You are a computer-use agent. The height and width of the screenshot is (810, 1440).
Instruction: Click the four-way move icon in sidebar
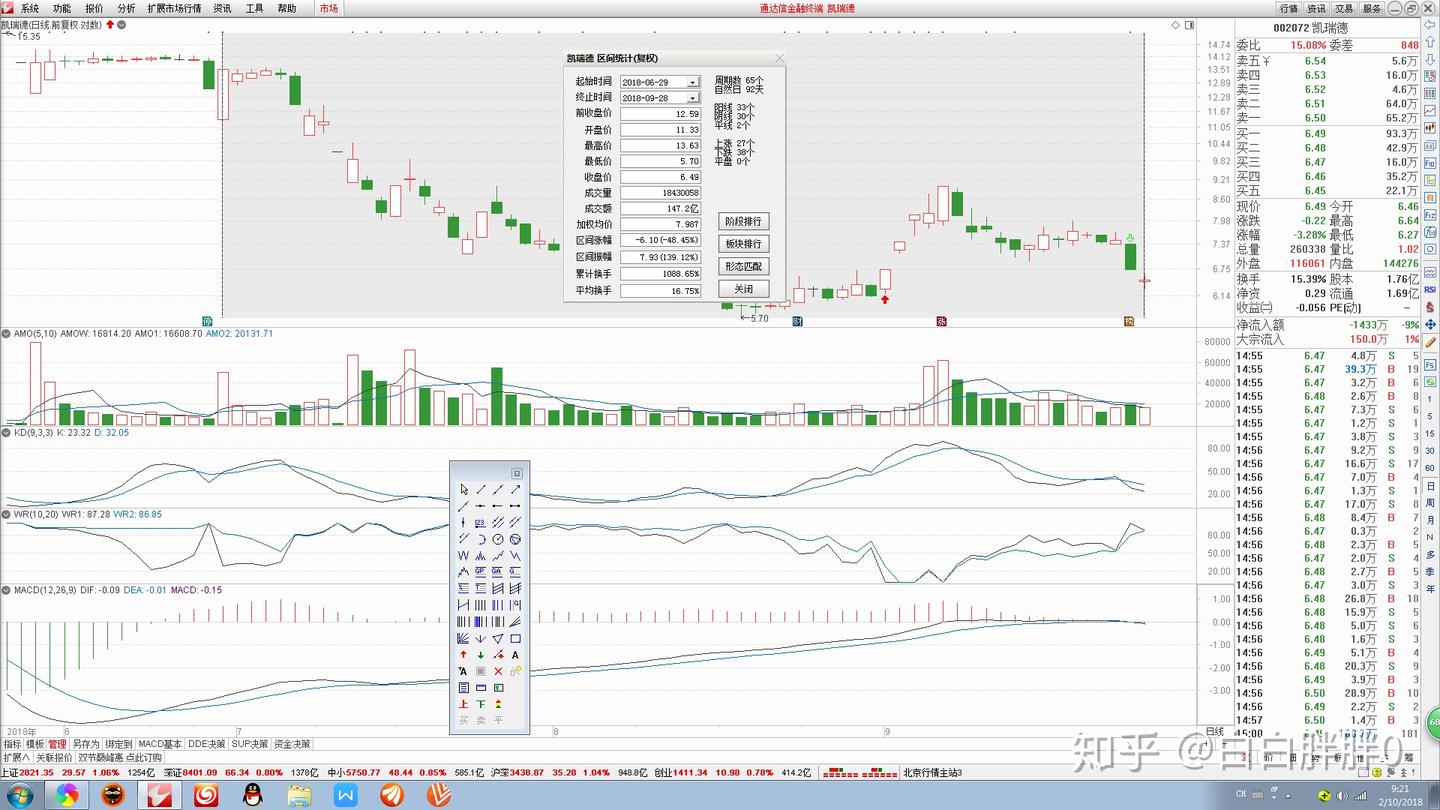(x=1431, y=325)
